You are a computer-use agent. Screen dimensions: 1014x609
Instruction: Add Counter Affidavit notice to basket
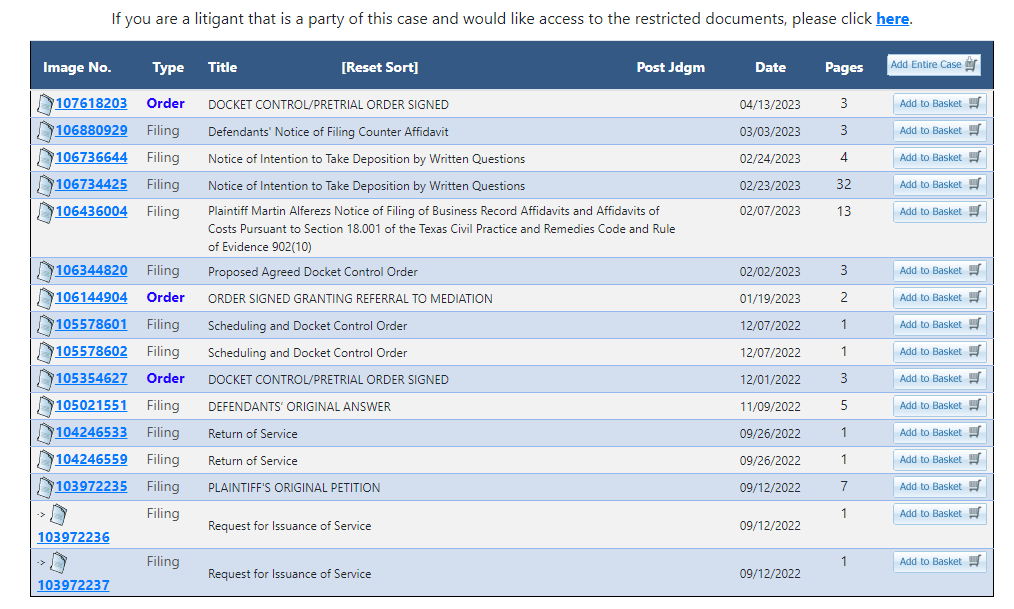(940, 131)
